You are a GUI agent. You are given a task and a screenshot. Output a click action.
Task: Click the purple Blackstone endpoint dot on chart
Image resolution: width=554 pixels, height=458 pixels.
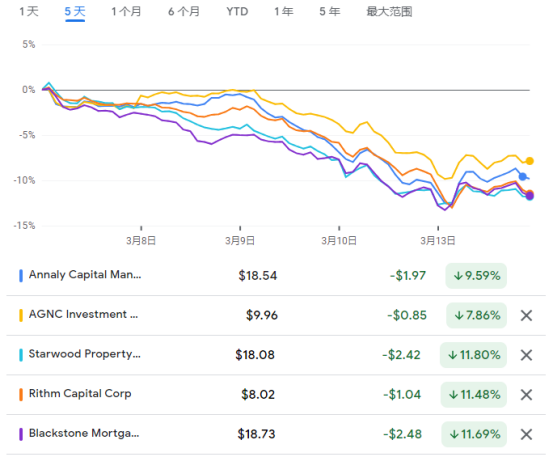pyautogui.click(x=529, y=196)
